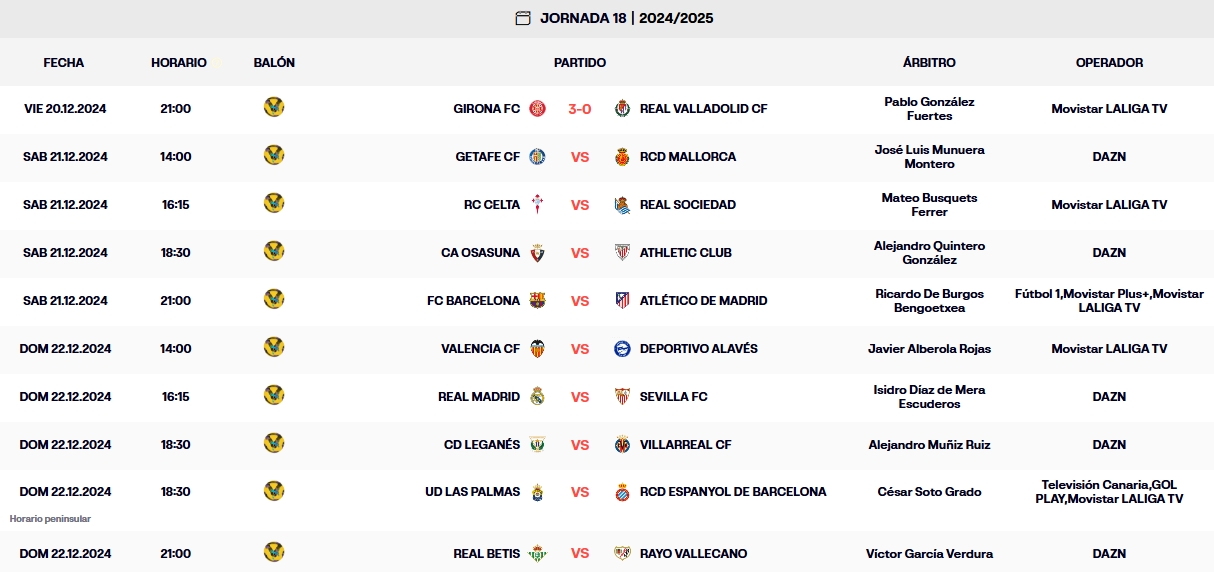This screenshot has height=572, width=1214.
Task: Click the GETAFE CF team name
Action: pyautogui.click(x=486, y=156)
